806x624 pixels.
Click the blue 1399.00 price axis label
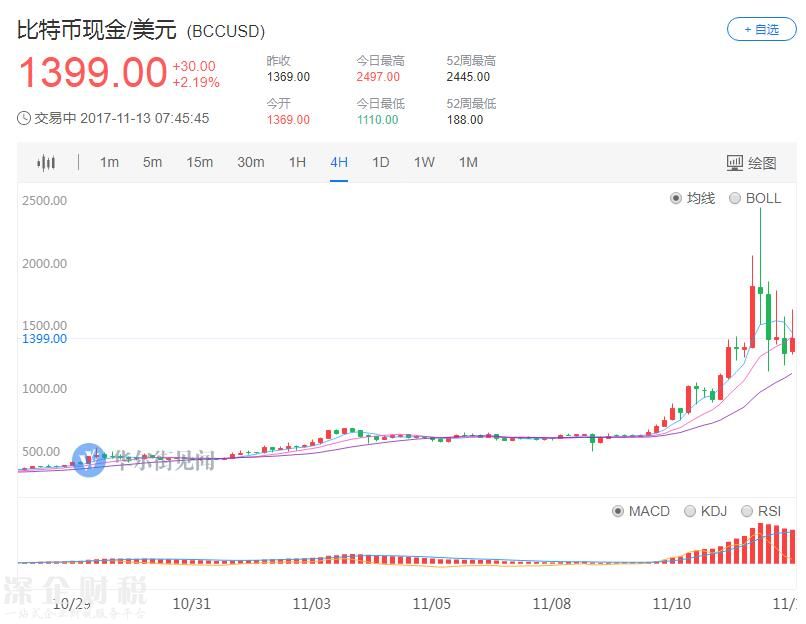44,339
